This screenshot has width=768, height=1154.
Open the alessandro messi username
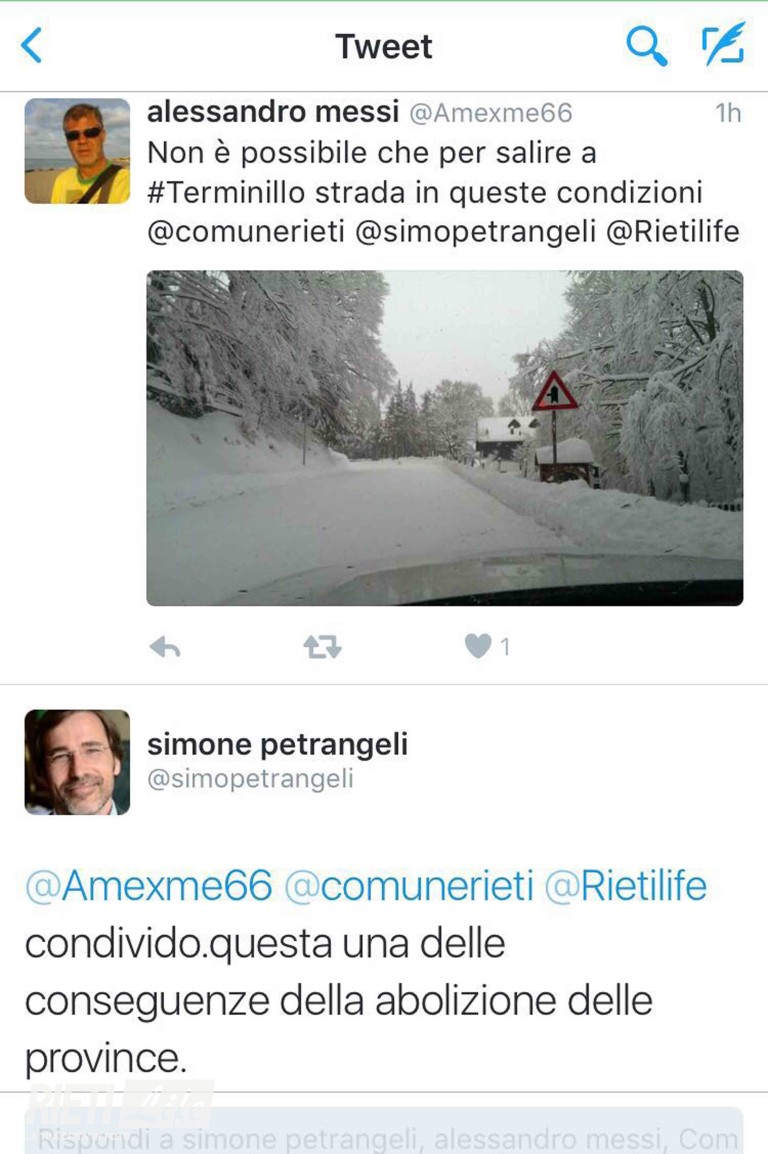coord(272,112)
